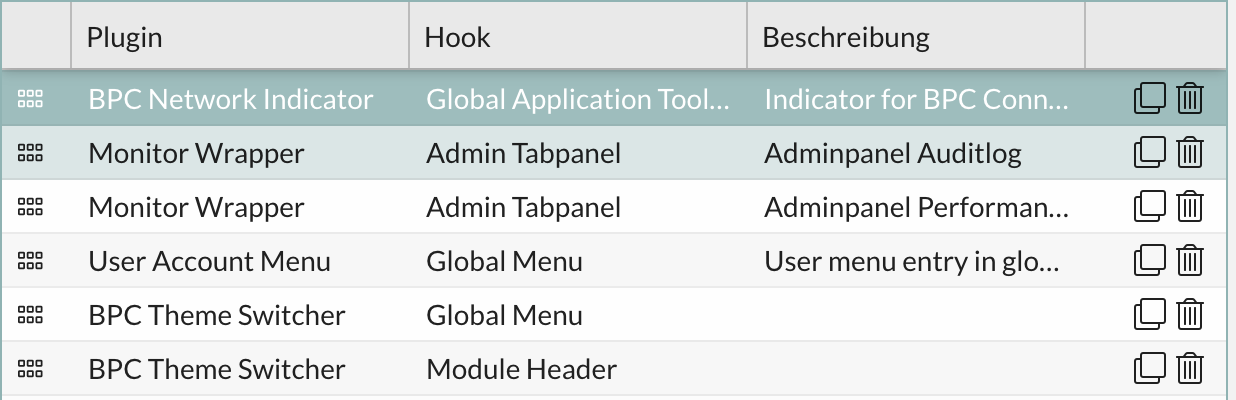Select the Global Application Tool hook cell
Viewport: 1236px width, 400px height.
tap(577, 99)
